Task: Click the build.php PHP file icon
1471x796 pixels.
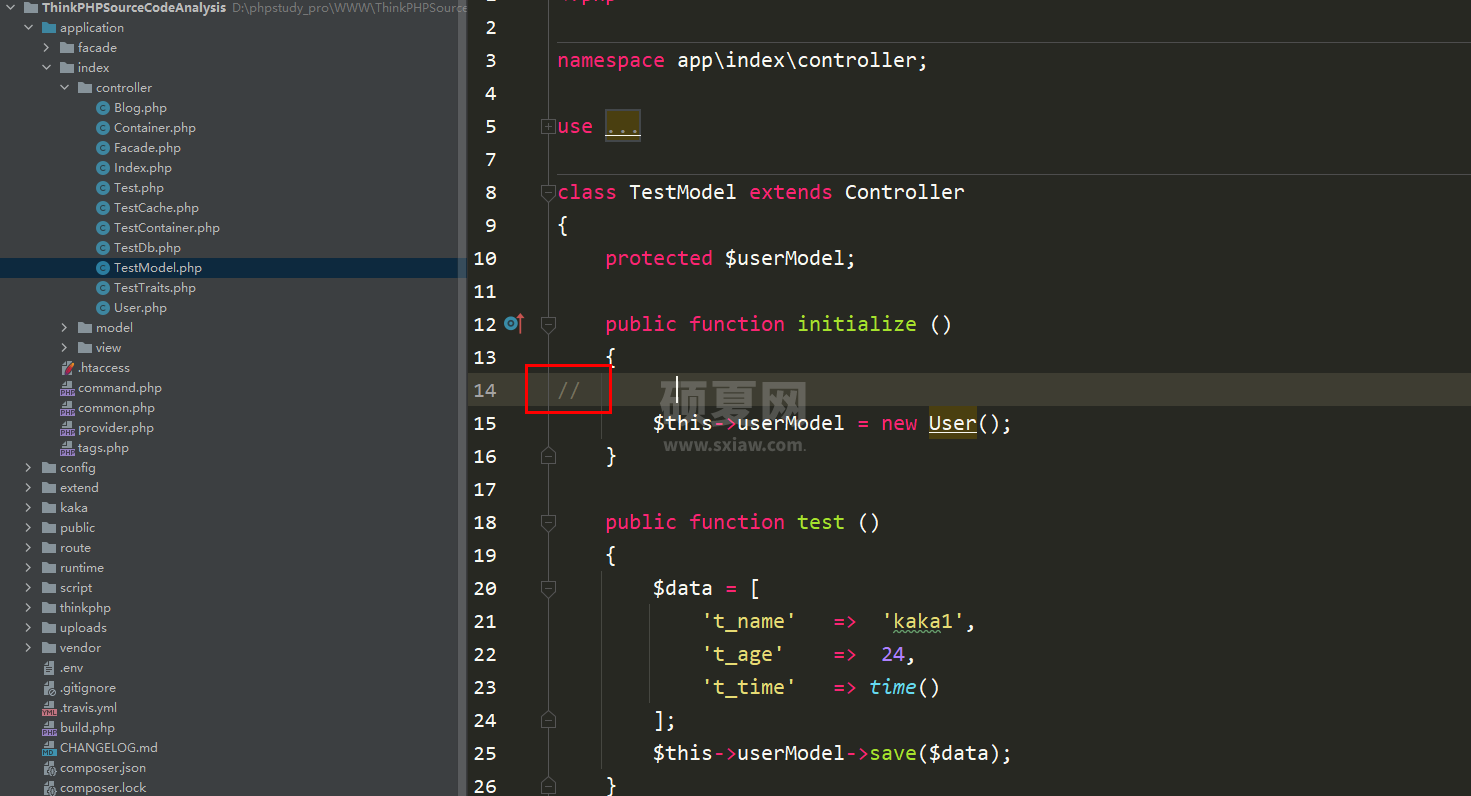Action: (x=49, y=728)
